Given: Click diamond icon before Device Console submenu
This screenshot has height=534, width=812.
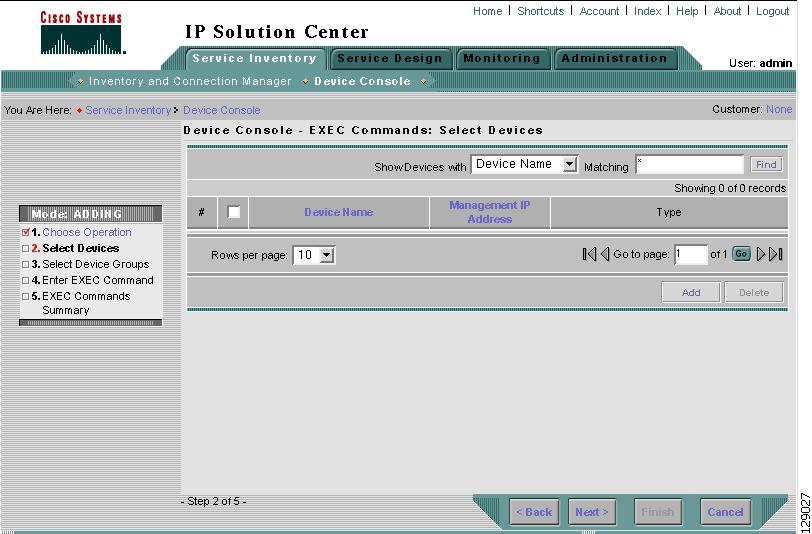Looking at the screenshot, I should pyautogui.click(x=305, y=81).
